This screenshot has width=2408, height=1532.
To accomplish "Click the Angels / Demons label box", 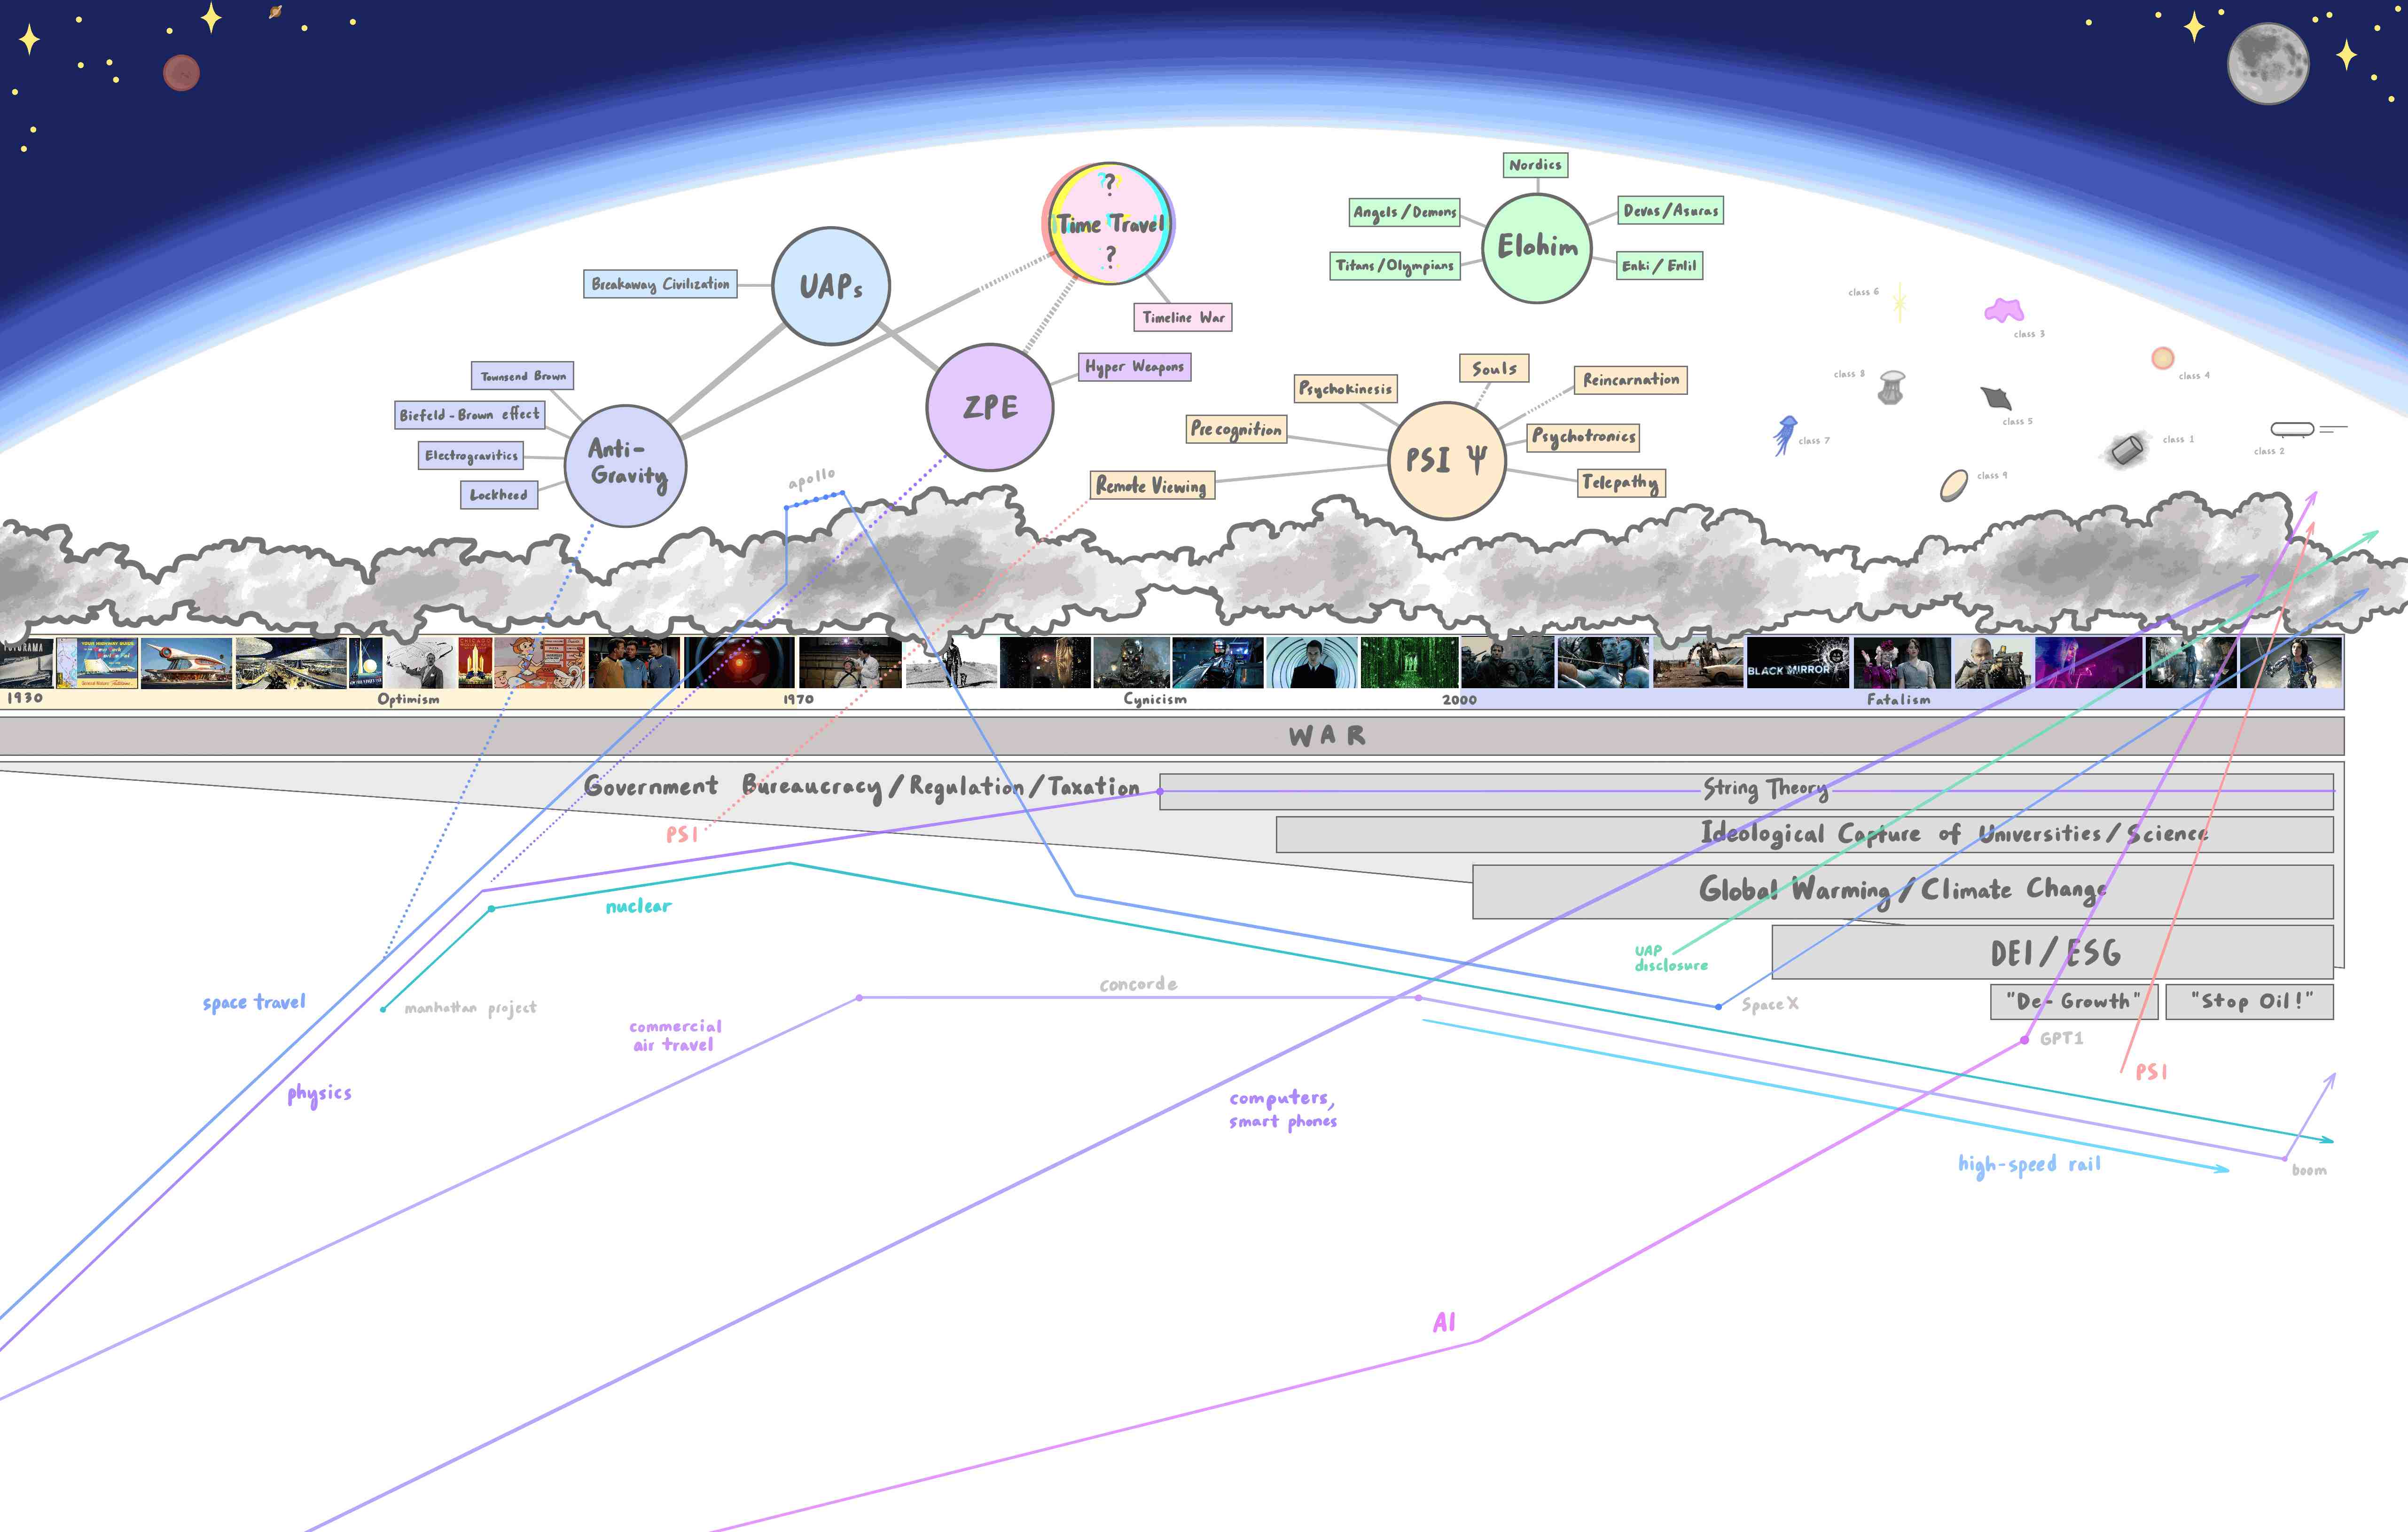I will [x=1405, y=212].
